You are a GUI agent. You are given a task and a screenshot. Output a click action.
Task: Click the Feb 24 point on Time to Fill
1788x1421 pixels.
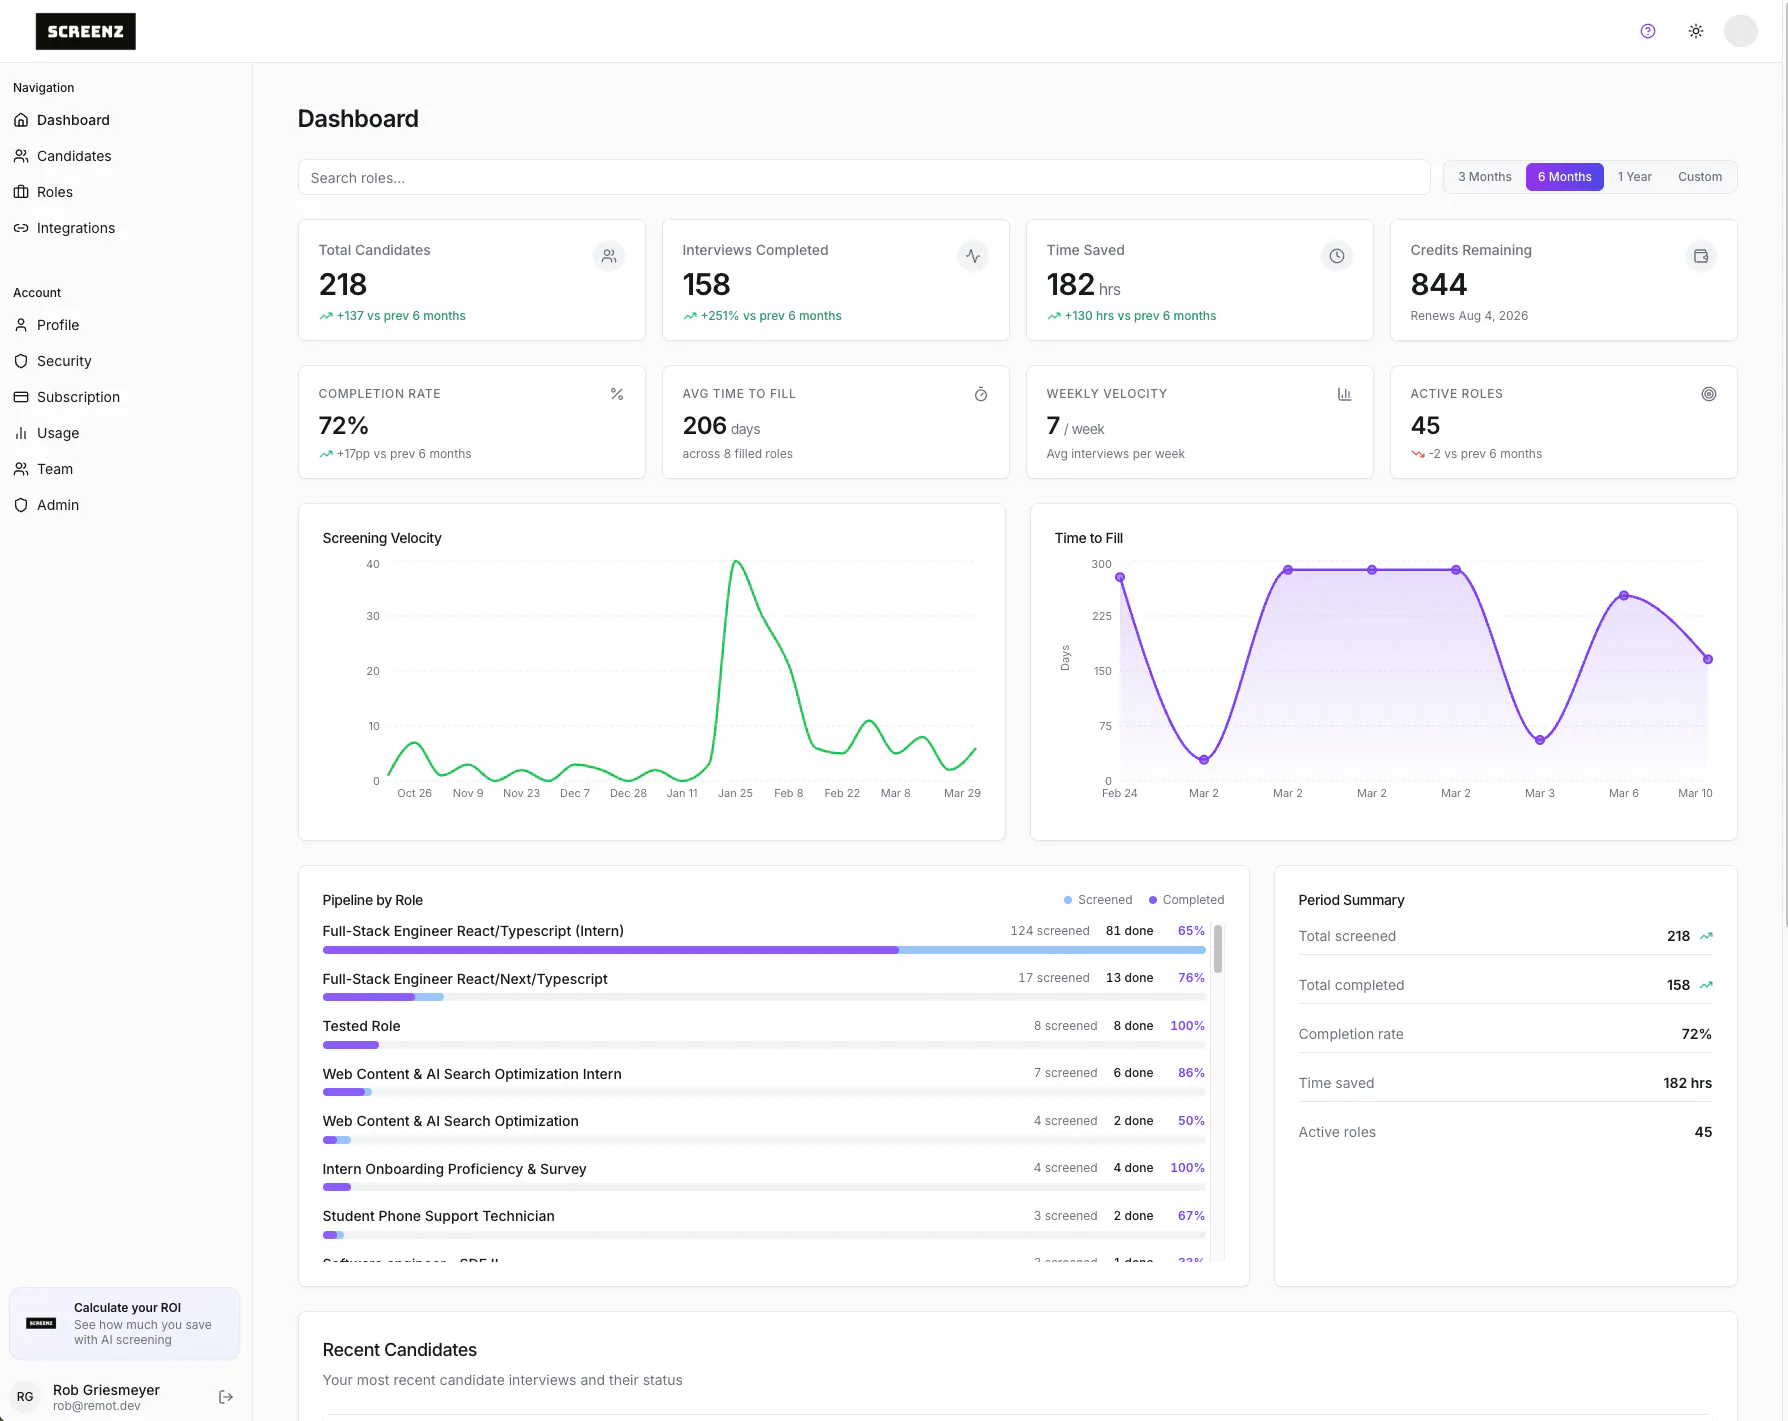click(x=1120, y=577)
